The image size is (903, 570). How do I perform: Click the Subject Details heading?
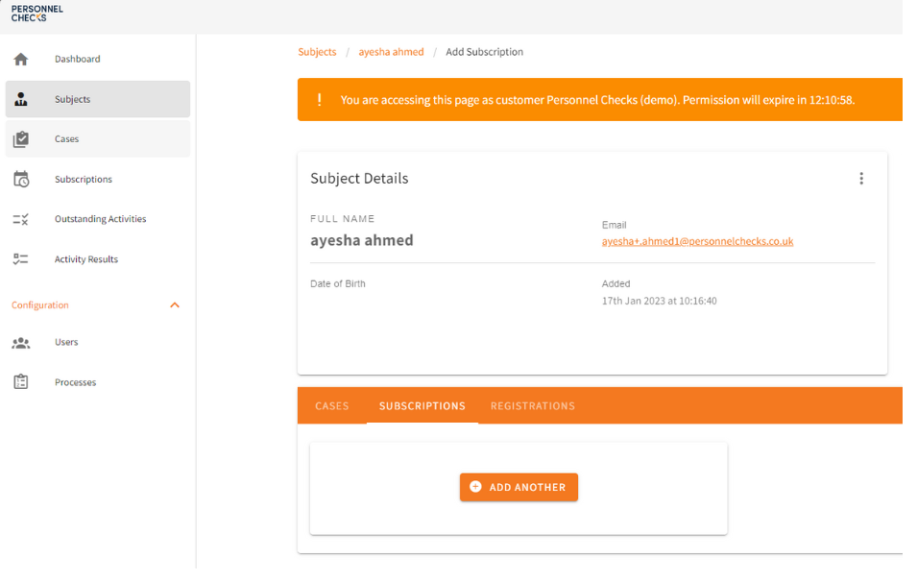359,178
